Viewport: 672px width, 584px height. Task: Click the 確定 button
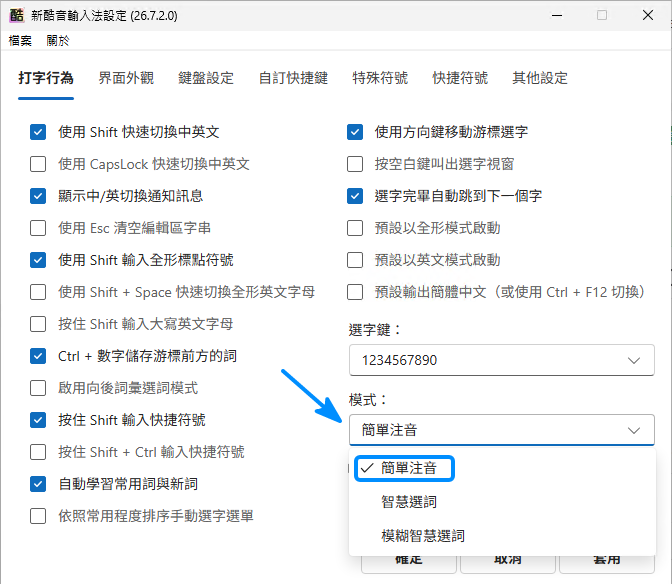click(408, 563)
